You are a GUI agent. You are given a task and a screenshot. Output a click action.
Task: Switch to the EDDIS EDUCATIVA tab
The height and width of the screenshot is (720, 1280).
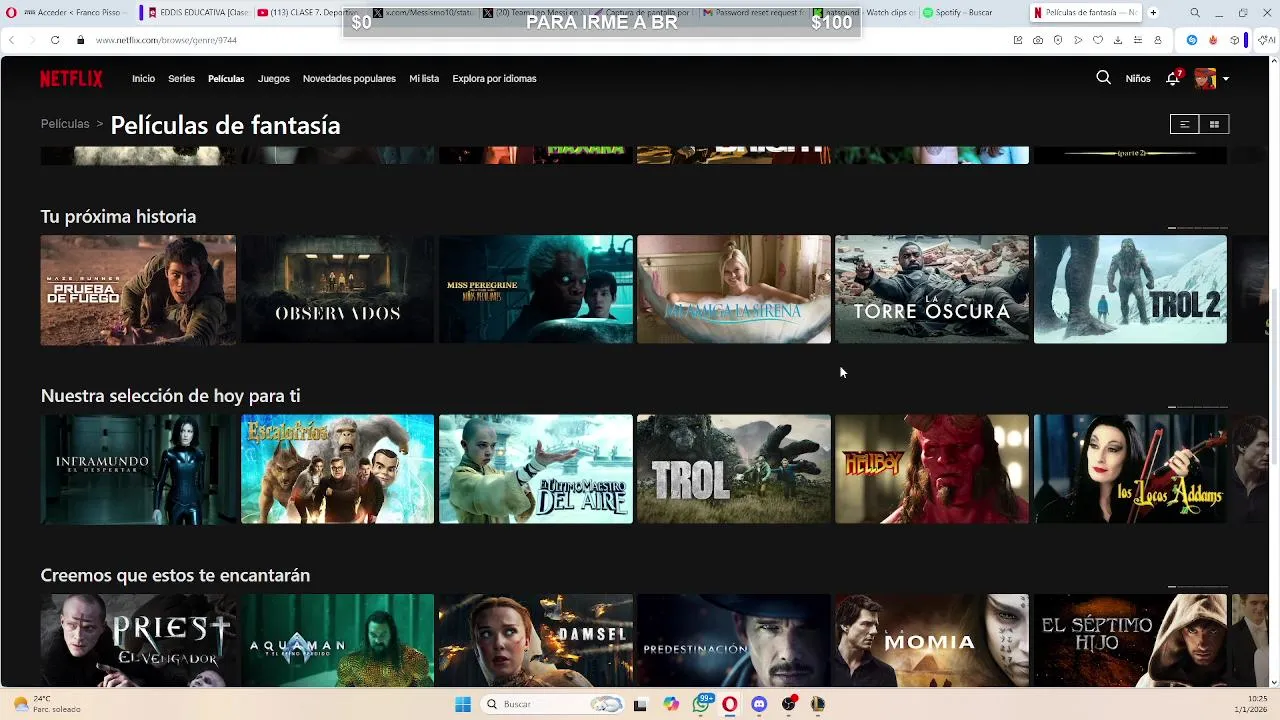(x=198, y=13)
